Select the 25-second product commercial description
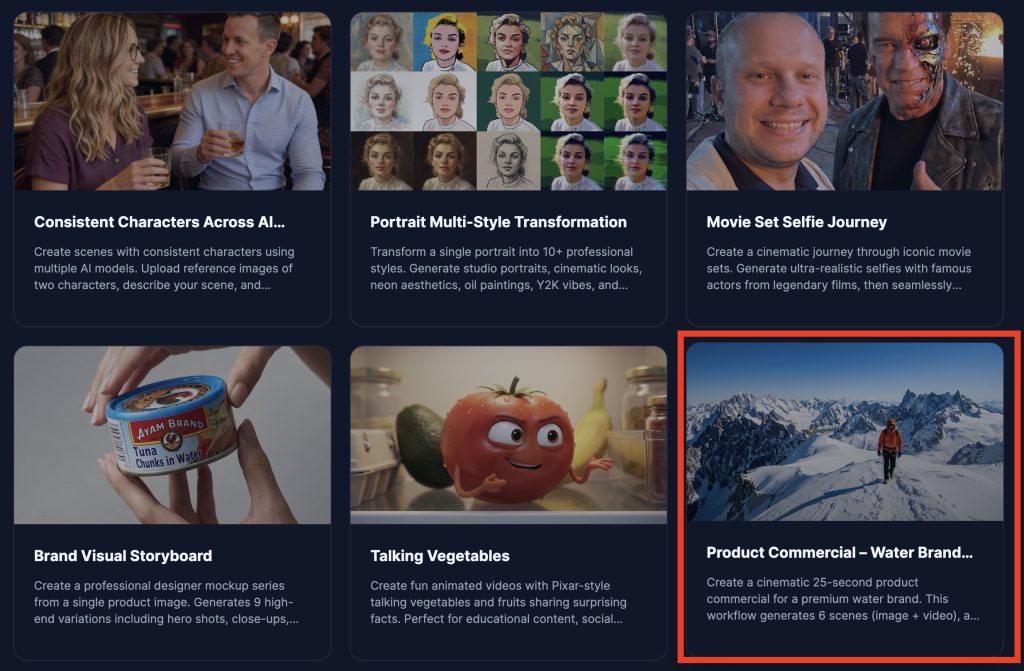Screen dimensions: 1024x671 843,599
